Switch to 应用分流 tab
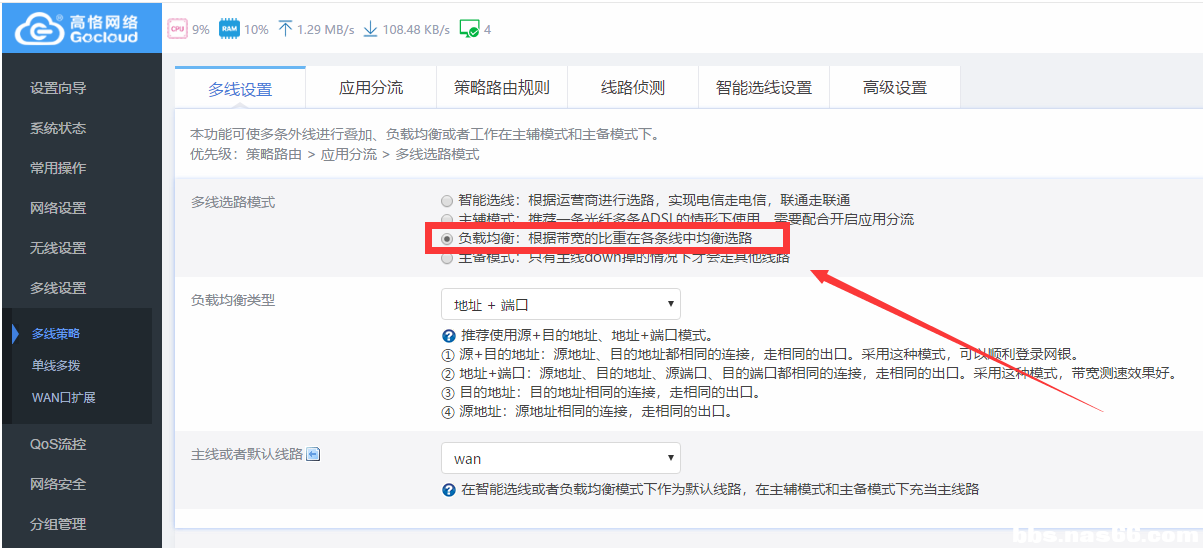The width and height of the screenshot is (1203, 548). coord(371,88)
